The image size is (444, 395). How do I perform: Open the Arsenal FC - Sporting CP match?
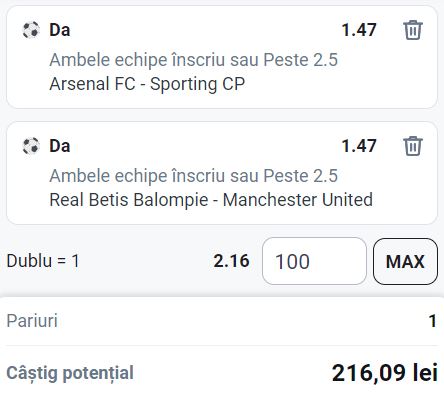coord(147,84)
